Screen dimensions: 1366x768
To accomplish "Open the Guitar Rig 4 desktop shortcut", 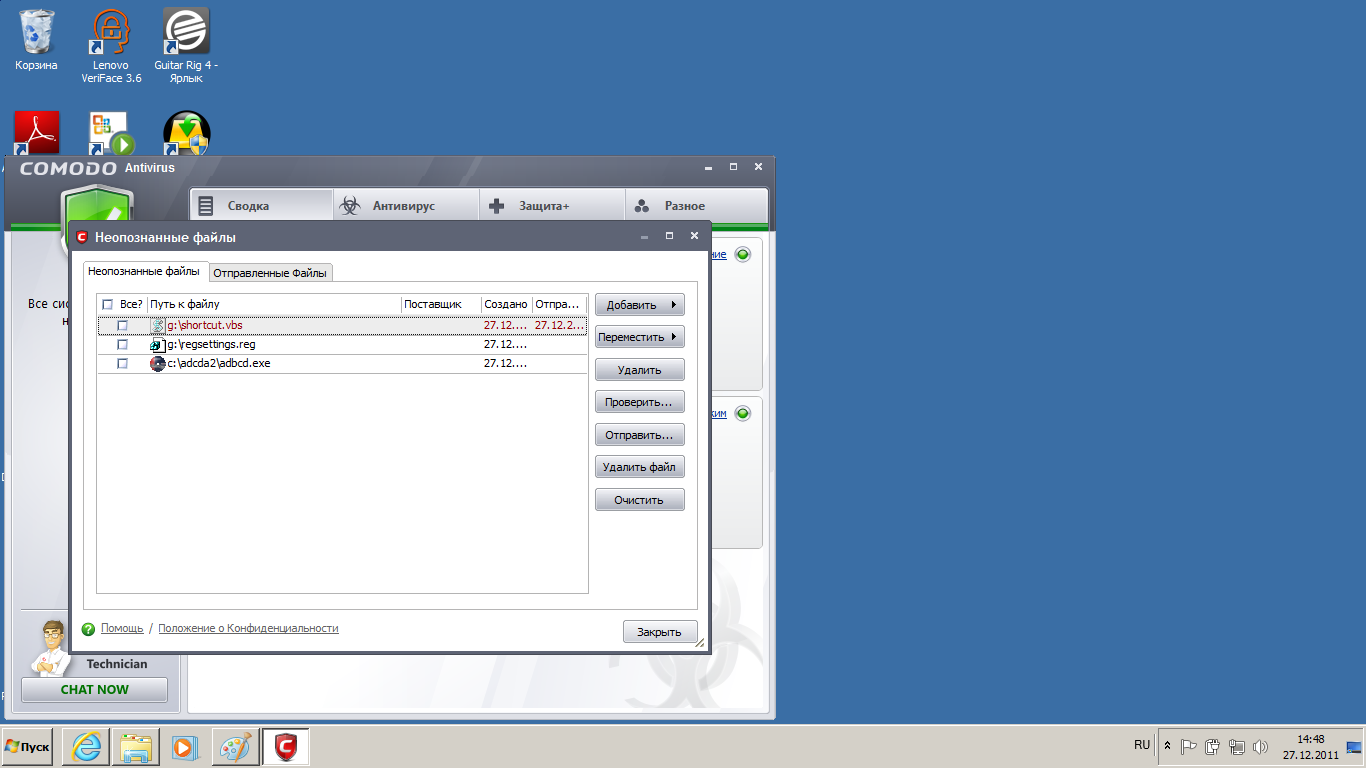I will click(x=186, y=45).
